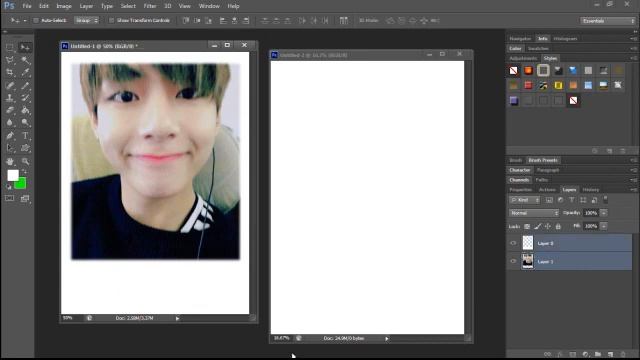Hide Layer 1 with its eye icon

click(513, 261)
